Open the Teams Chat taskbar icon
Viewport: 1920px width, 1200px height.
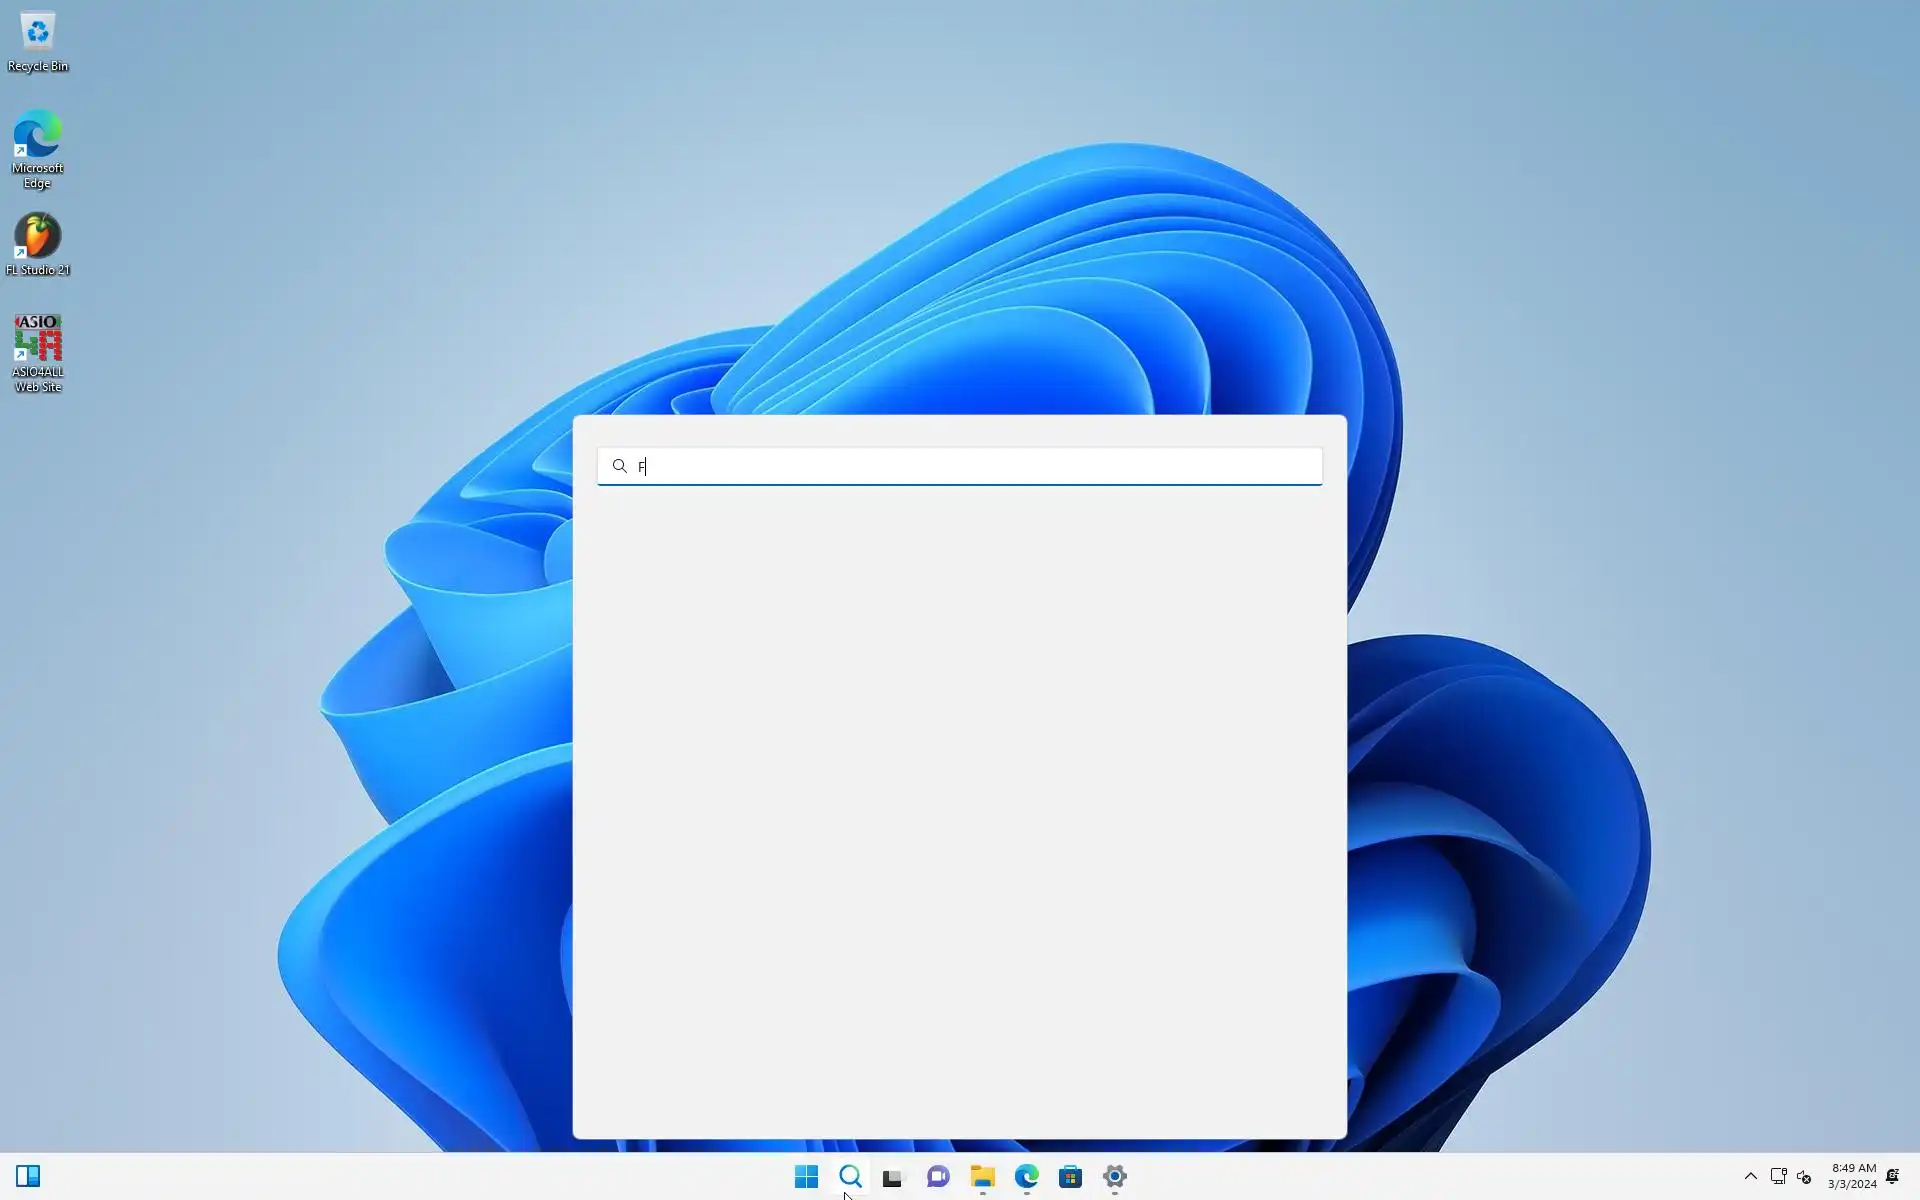938,1176
